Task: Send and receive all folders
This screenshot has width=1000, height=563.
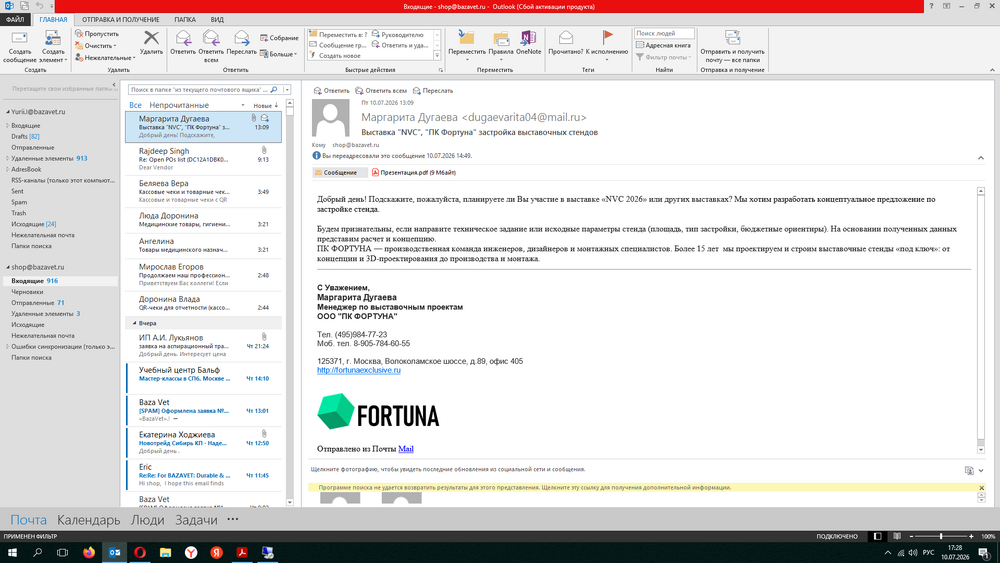Action: pos(732,47)
